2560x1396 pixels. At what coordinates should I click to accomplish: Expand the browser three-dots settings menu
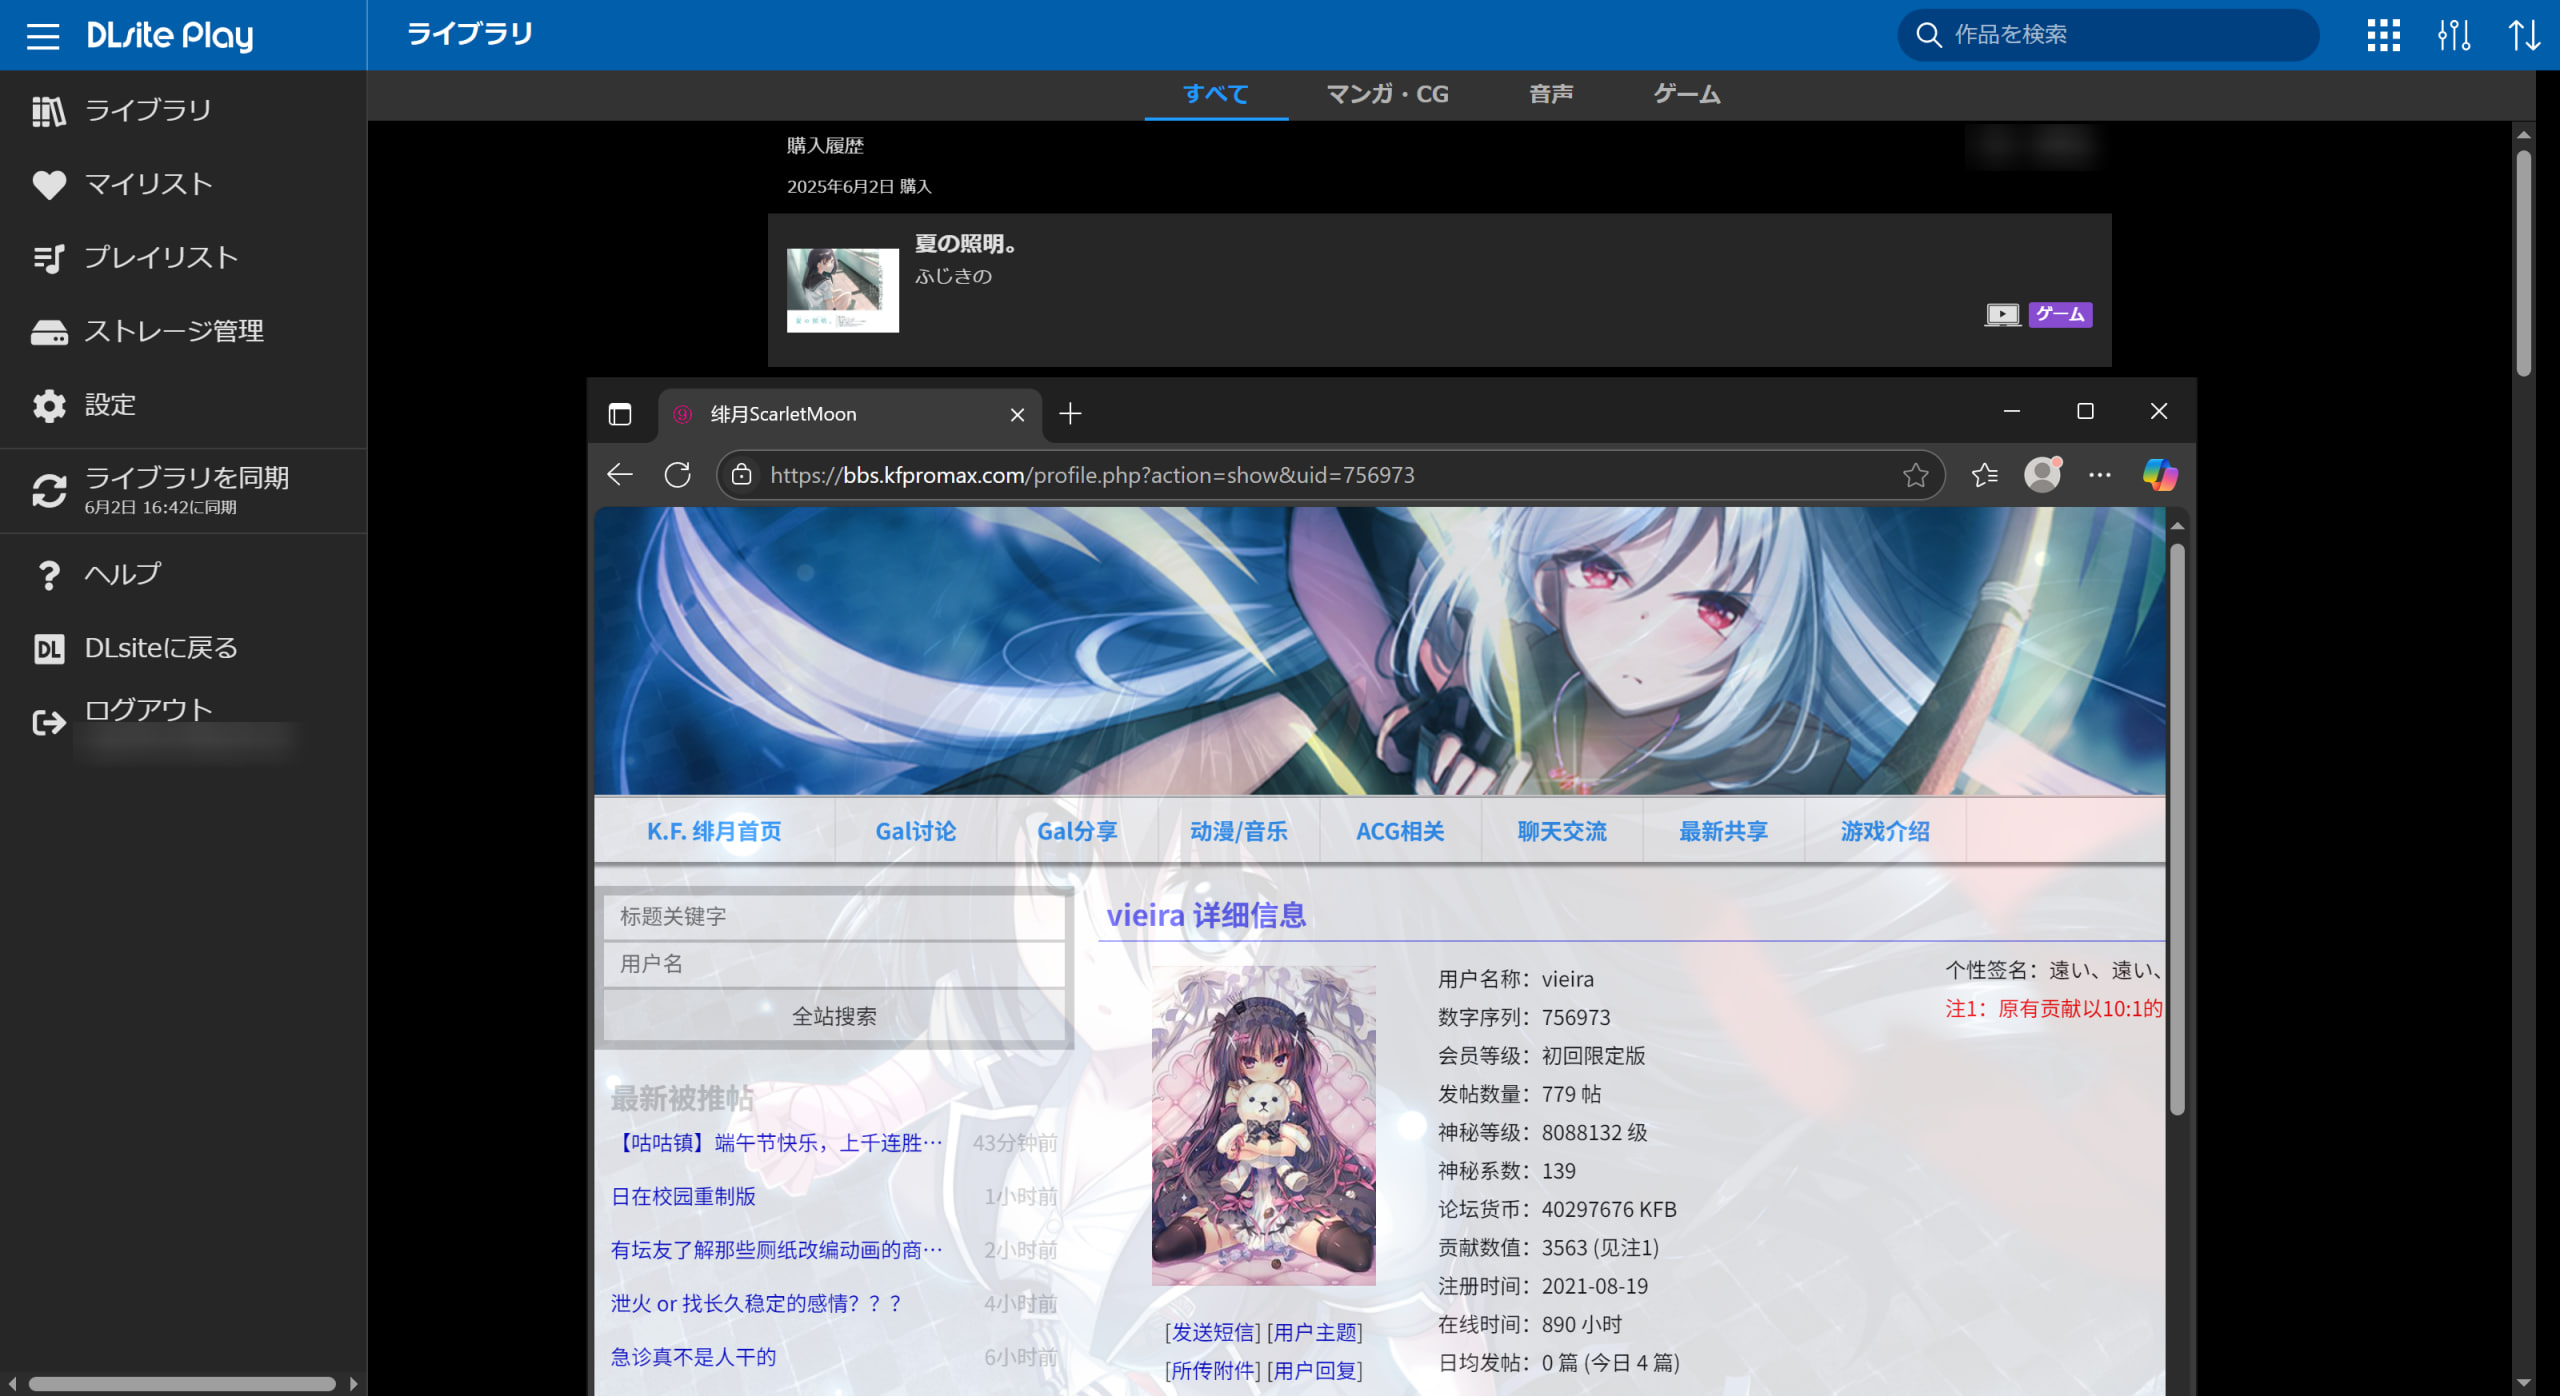click(2100, 475)
